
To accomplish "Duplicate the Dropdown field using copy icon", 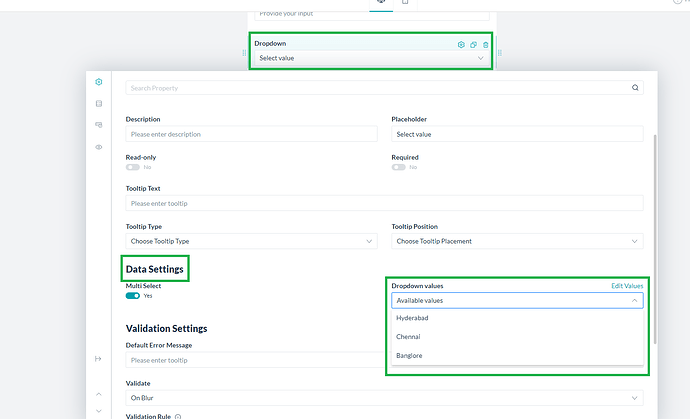I will (474, 45).
